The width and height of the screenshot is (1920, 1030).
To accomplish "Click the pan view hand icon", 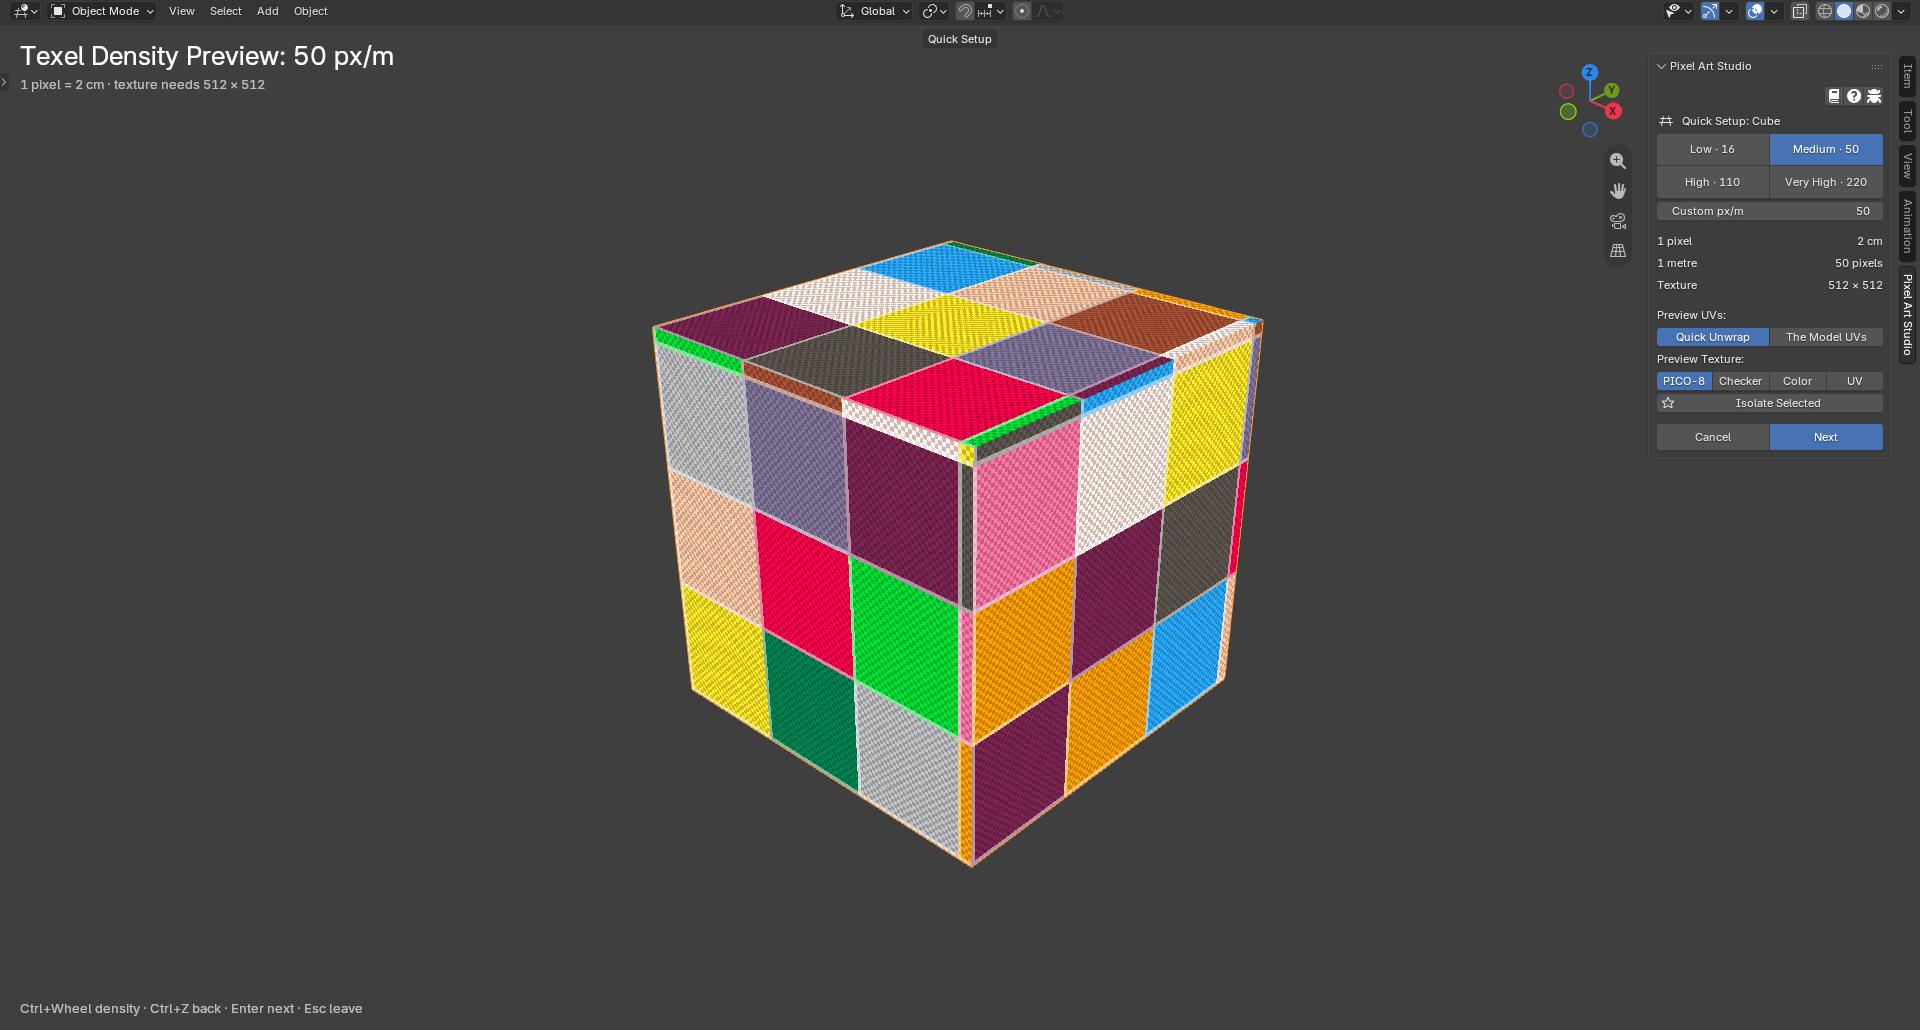I will [x=1618, y=191].
